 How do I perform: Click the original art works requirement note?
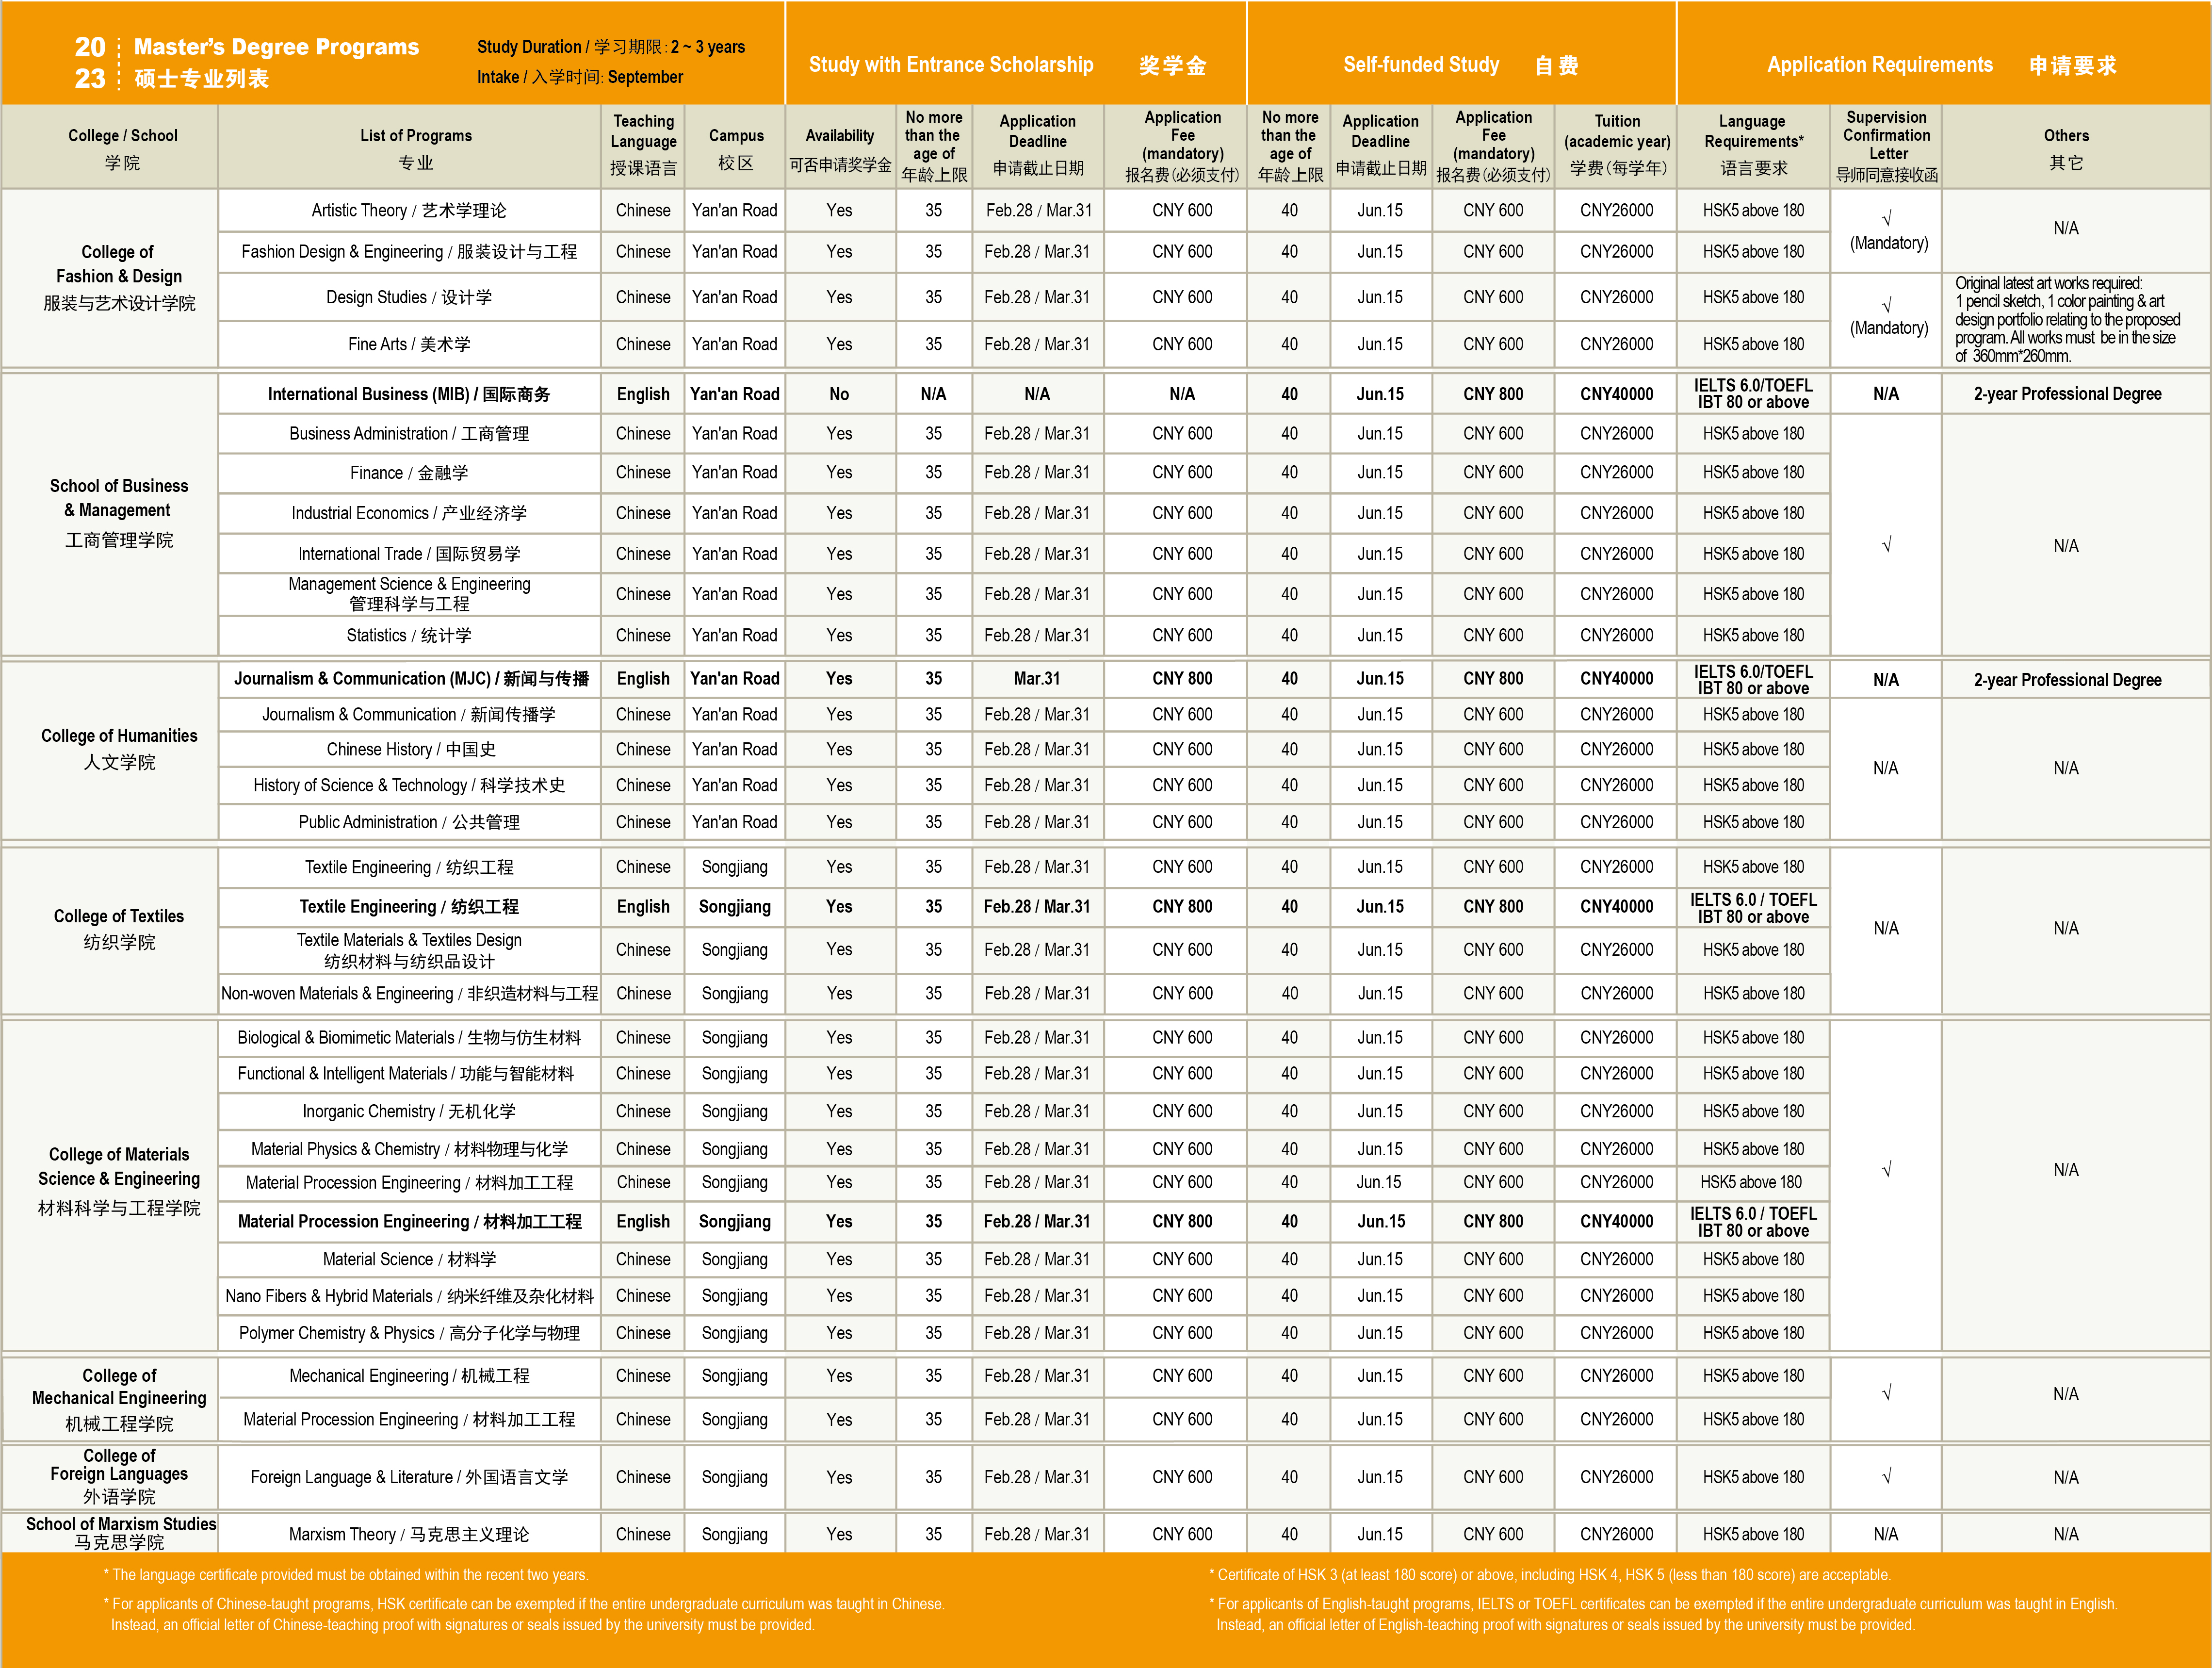click(x=2066, y=319)
